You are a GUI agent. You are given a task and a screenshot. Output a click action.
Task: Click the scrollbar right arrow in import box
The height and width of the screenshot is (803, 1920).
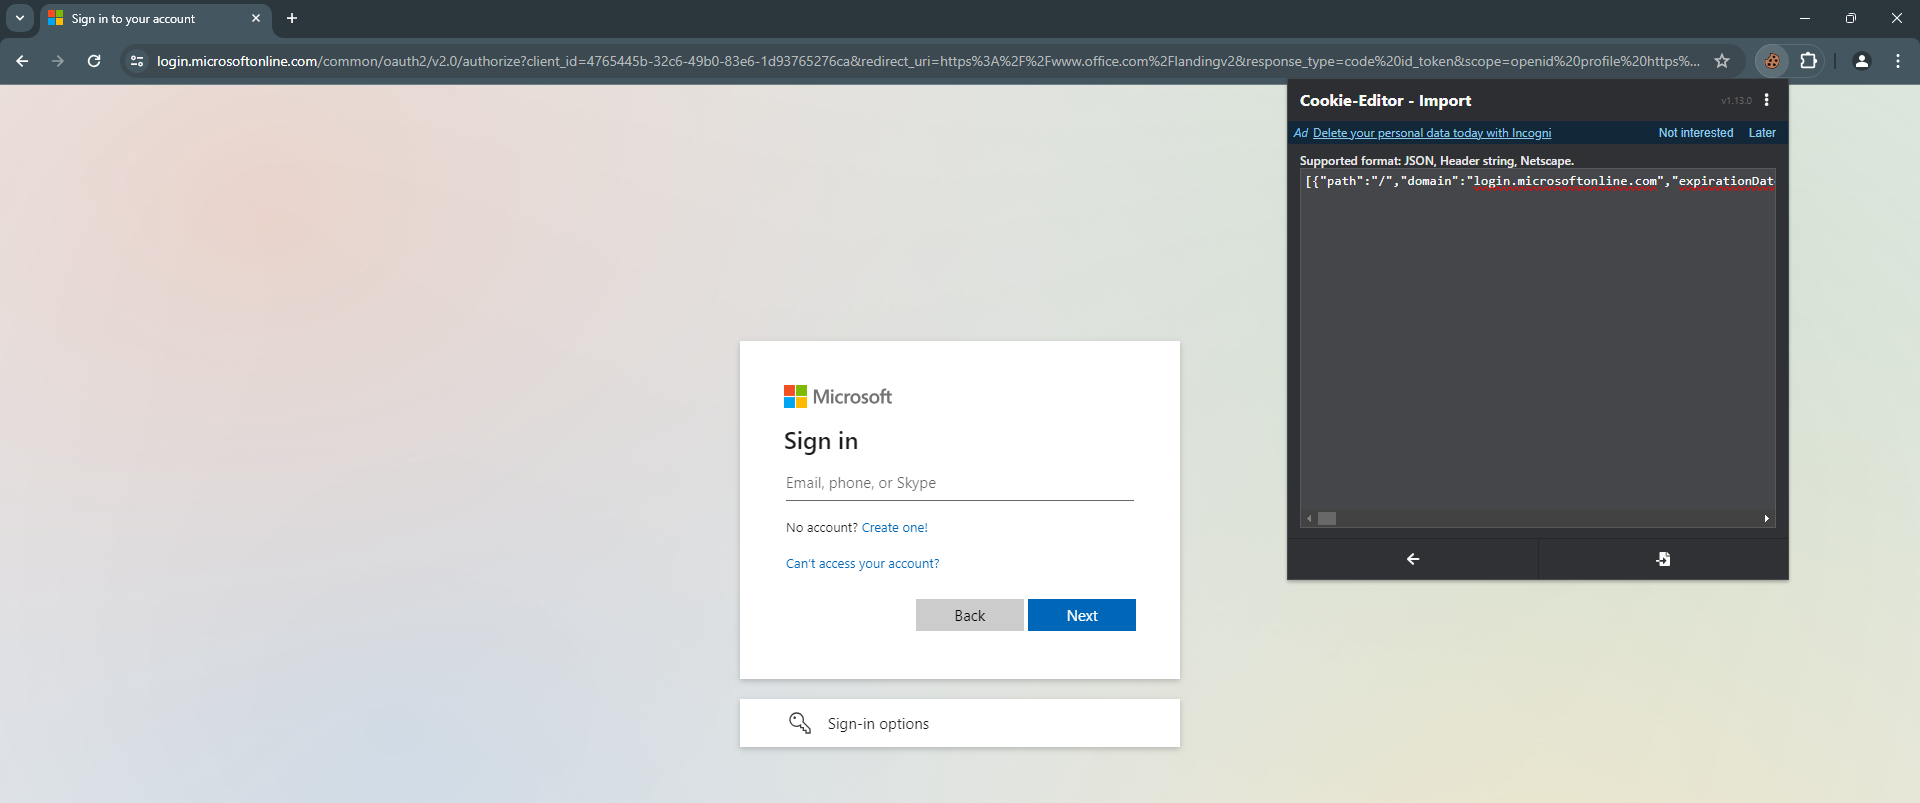(x=1767, y=518)
